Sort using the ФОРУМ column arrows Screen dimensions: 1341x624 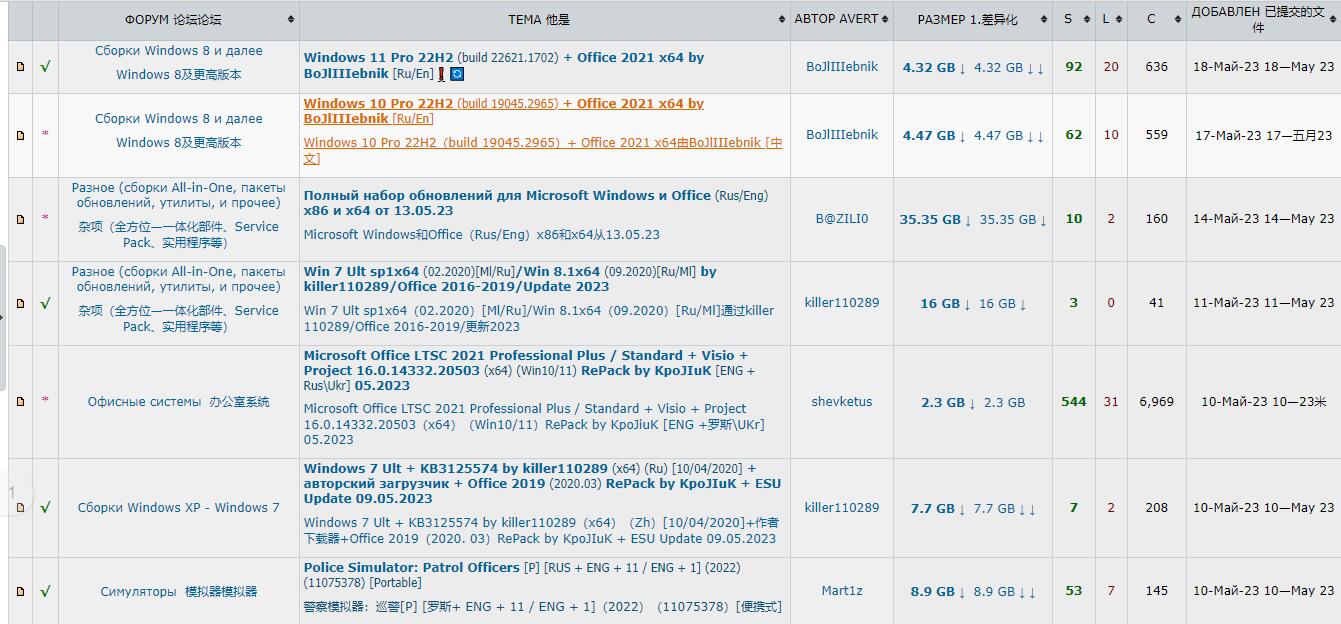tap(290, 18)
